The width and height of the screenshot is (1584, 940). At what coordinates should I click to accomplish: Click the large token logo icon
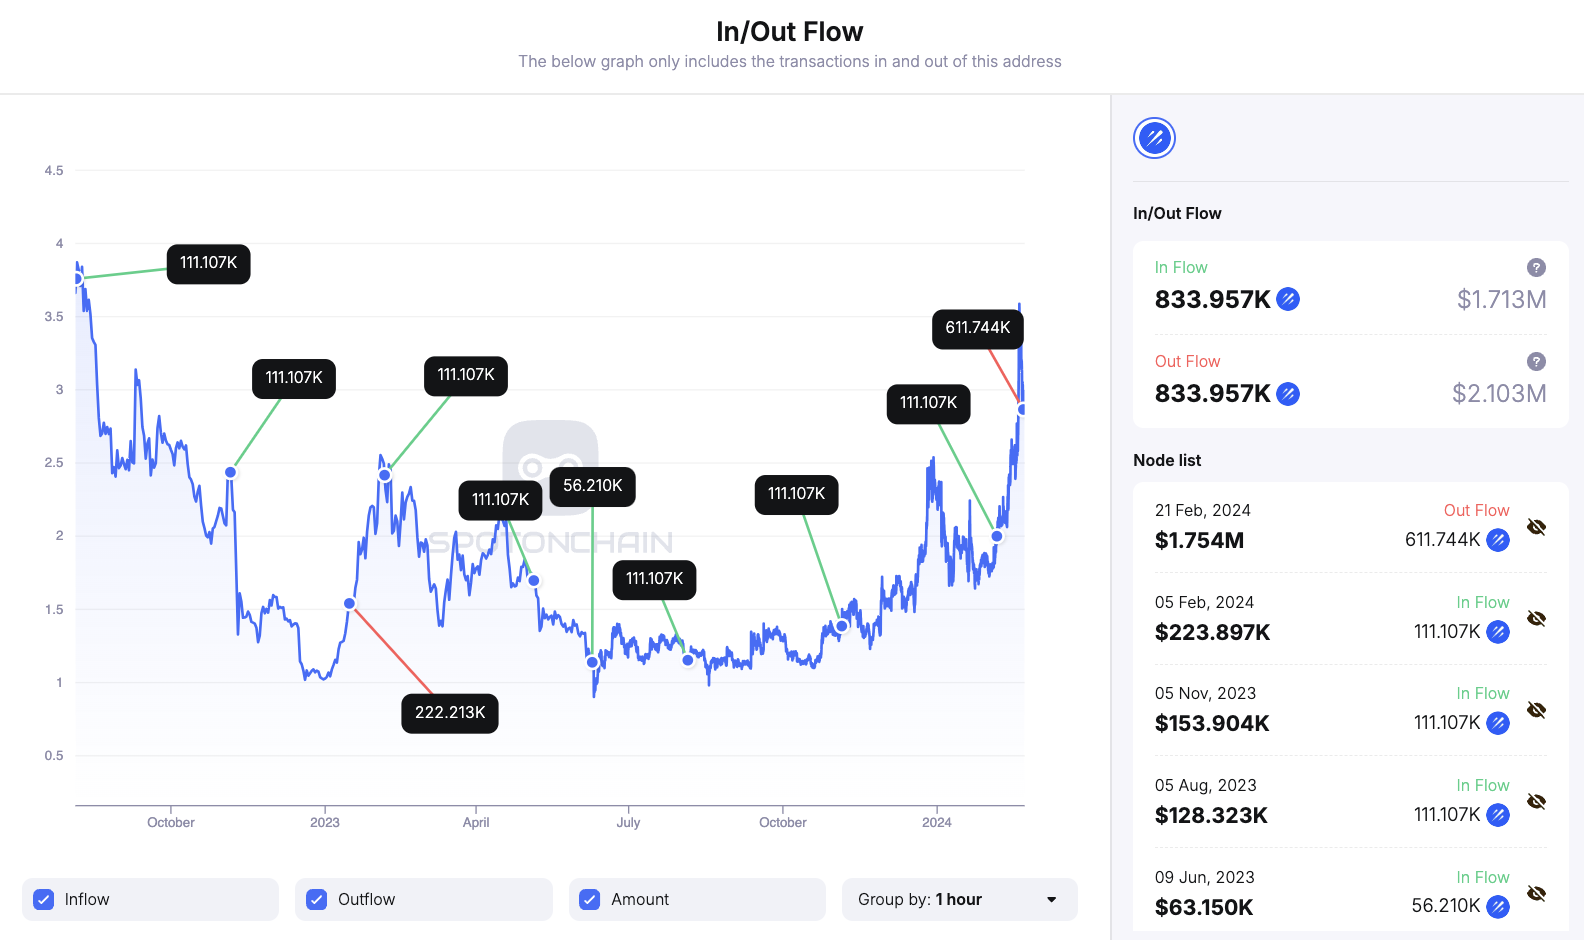tap(1154, 138)
